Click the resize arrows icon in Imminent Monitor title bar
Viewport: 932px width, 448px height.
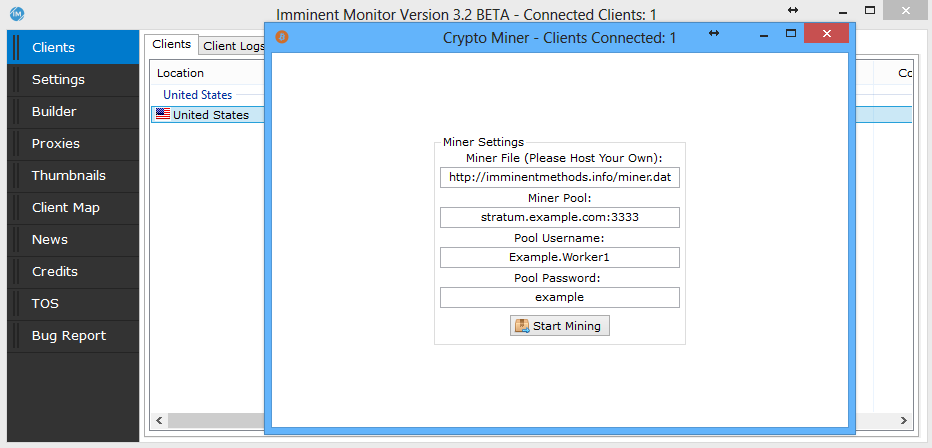tap(793, 10)
